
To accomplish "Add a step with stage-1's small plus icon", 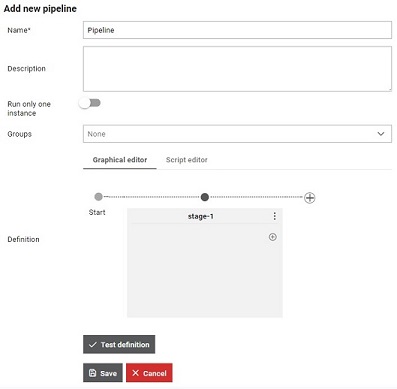I will click(x=273, y=237).
